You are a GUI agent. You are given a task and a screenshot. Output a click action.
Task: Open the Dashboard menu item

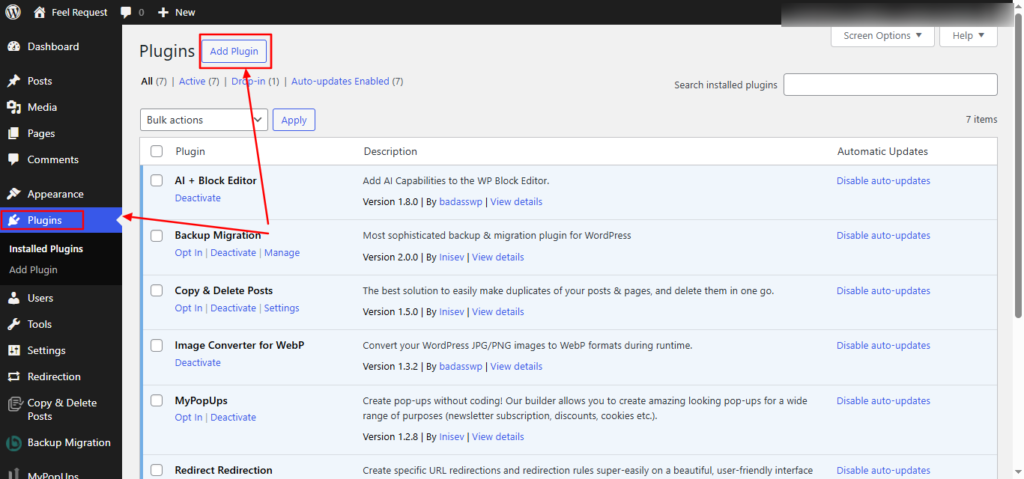pos(53,47)
